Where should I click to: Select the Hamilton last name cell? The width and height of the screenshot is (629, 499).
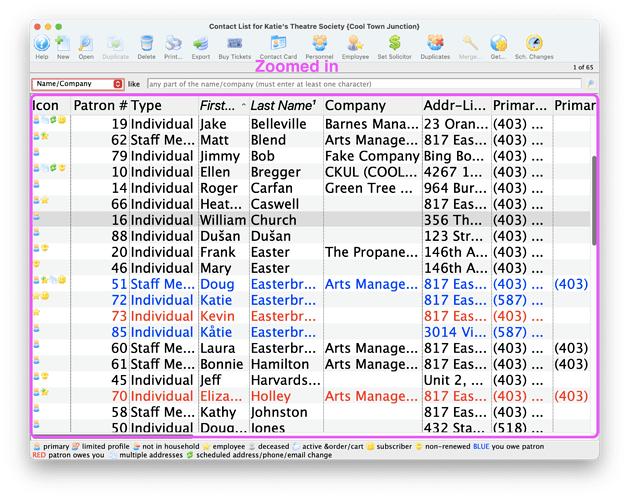(286, 365)
